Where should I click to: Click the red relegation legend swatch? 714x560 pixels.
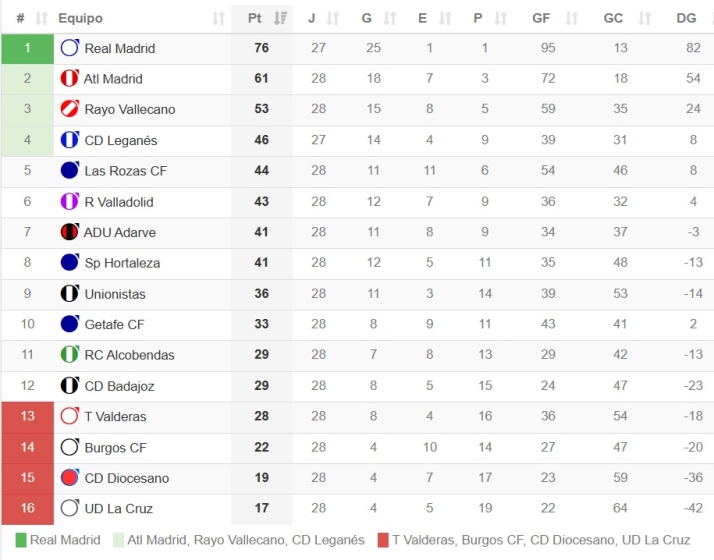(381, 541)
